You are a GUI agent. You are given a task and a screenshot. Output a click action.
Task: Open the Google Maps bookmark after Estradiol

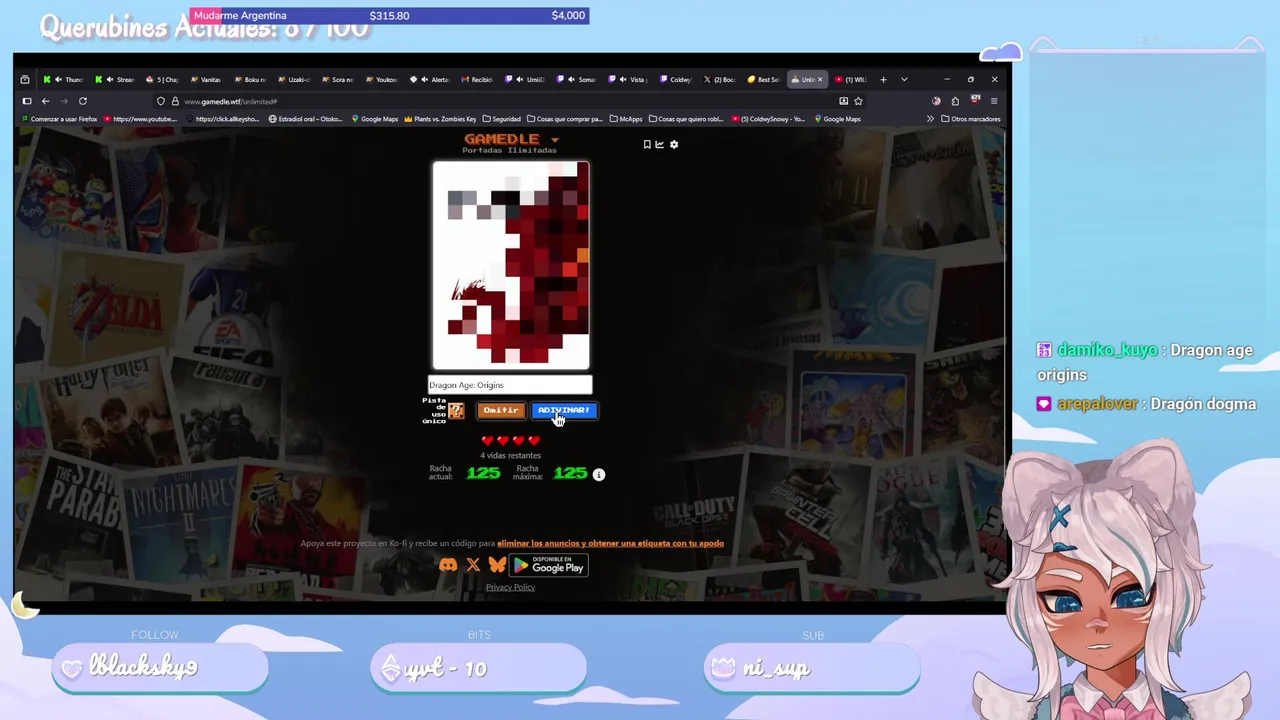tap(374, 119)
